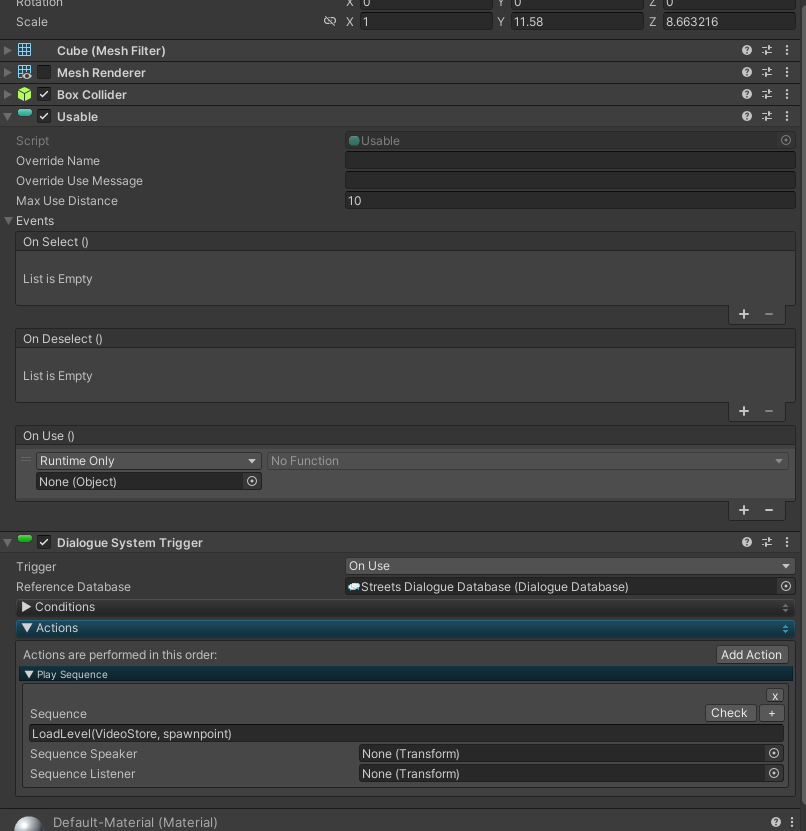
Task: Toggle the Scale constrain proportions link icon
Action: pyautogui.click(x=330, y=21)
